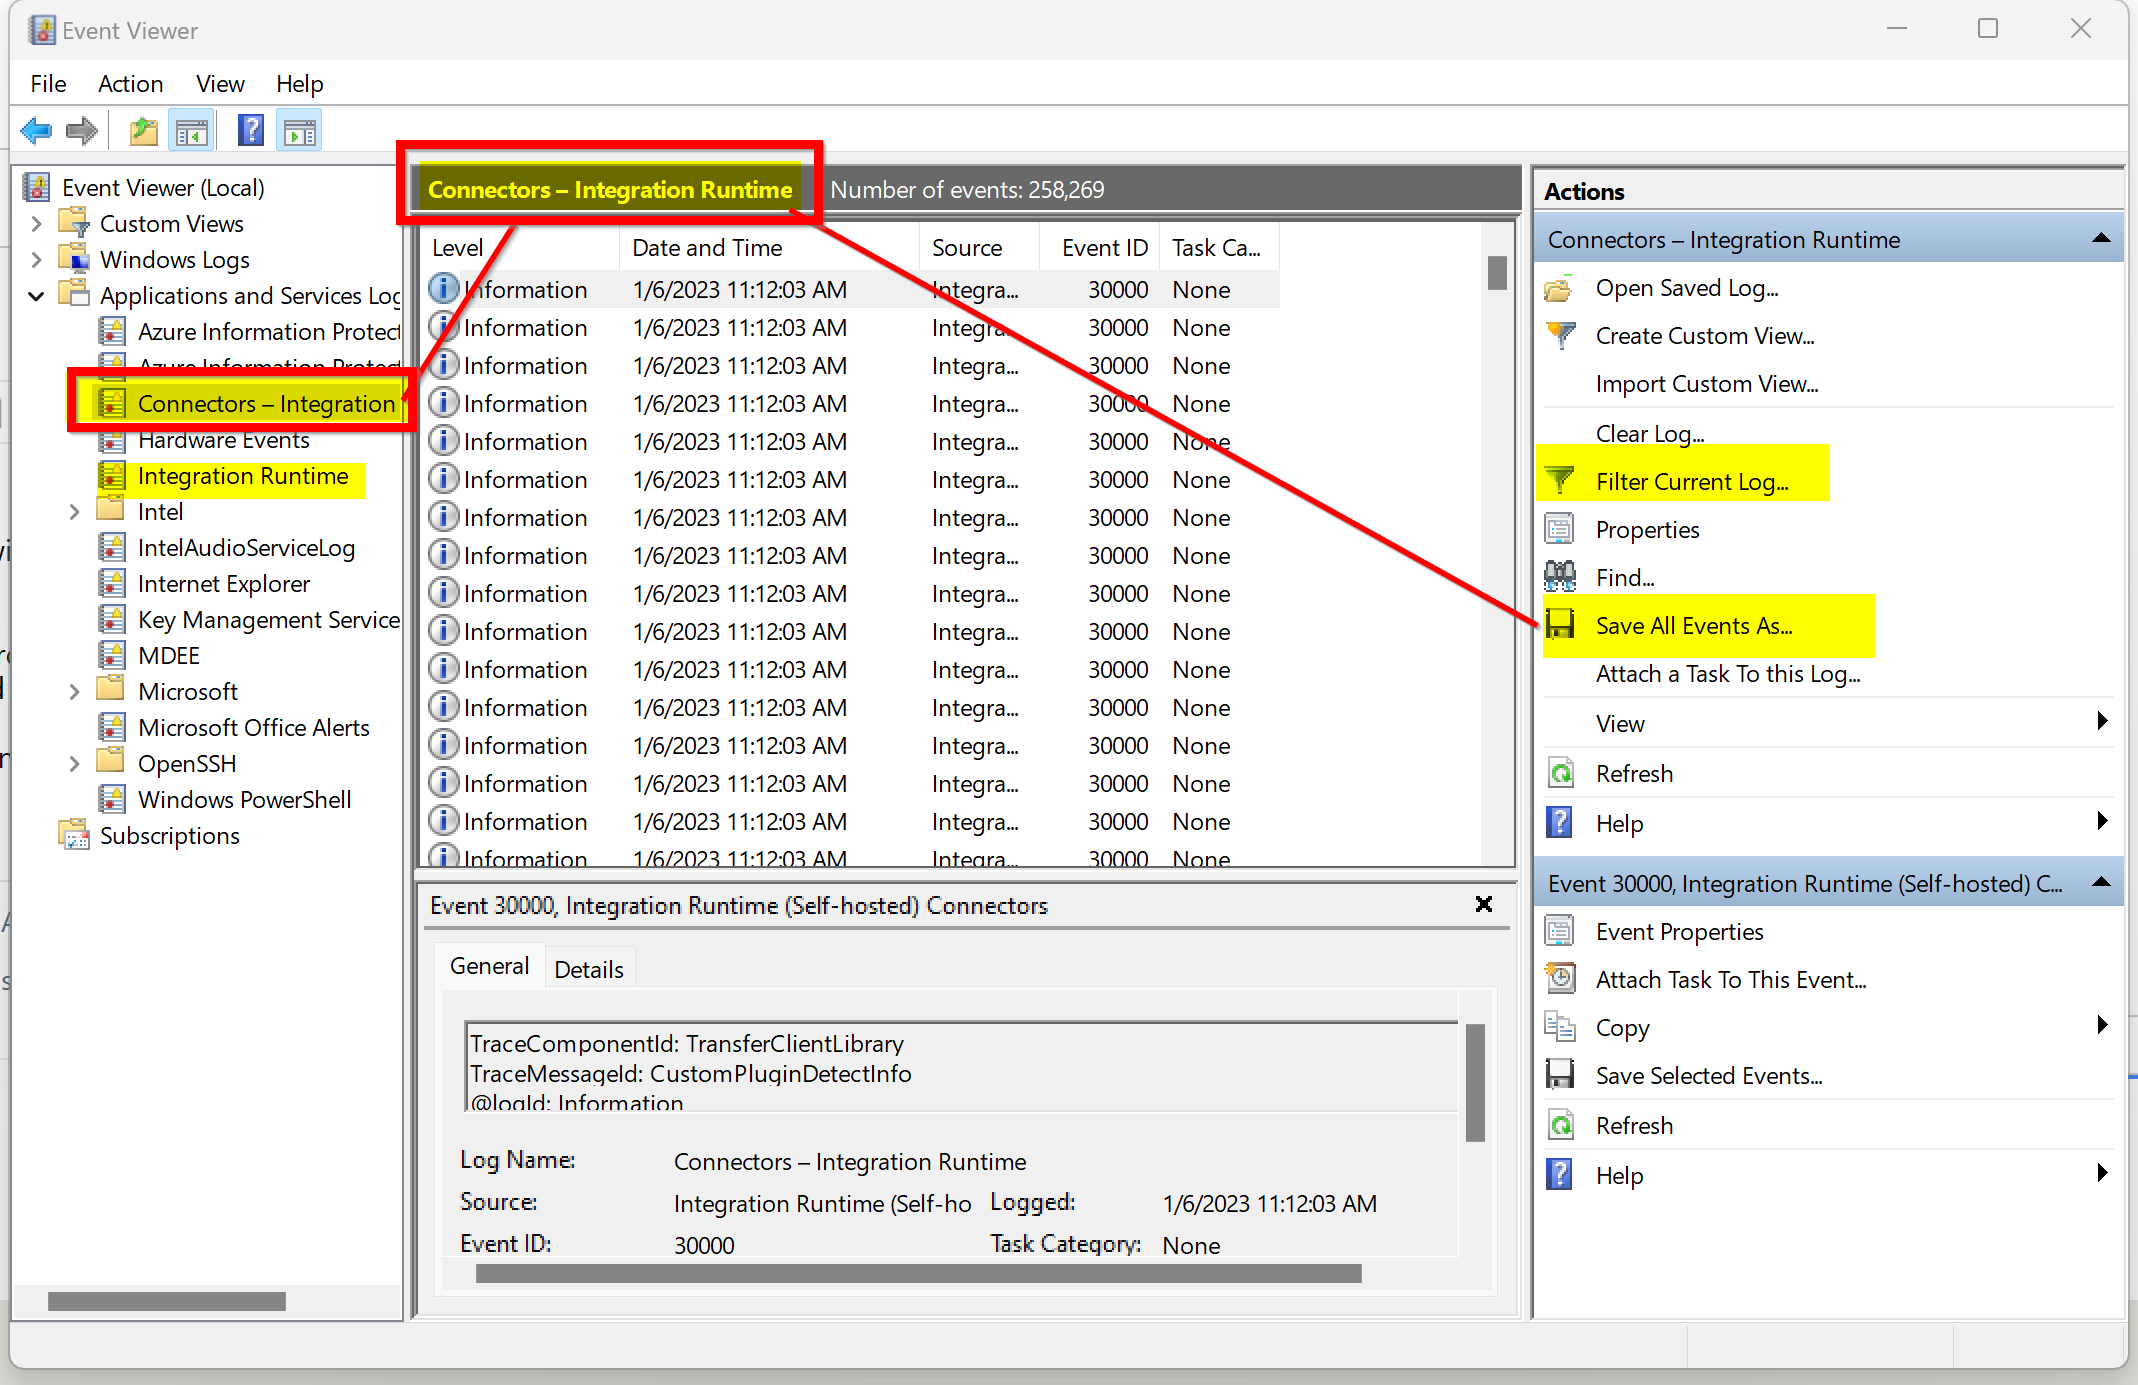Click the Refresh icon under Event 30000
Image resolution: width=2138 pixels, height=1385 pixels.
tap(1560, 1125)
